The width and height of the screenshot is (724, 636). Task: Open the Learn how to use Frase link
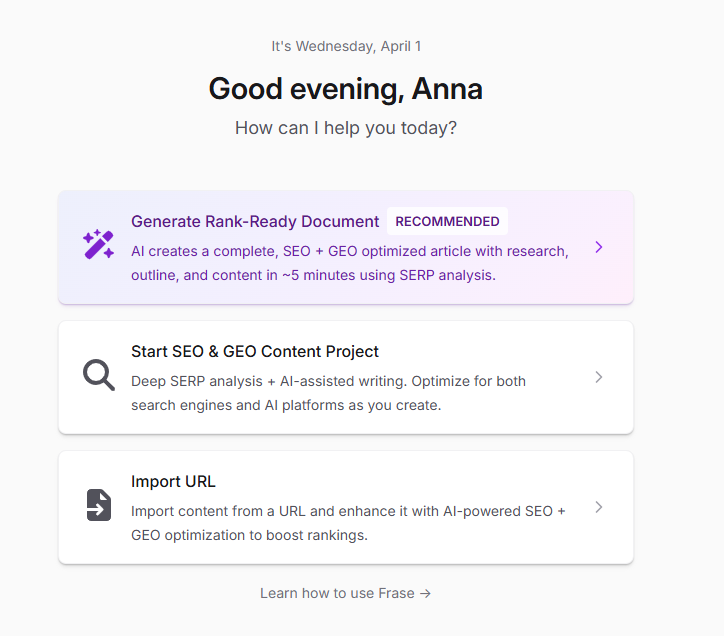tap(337, 593)
